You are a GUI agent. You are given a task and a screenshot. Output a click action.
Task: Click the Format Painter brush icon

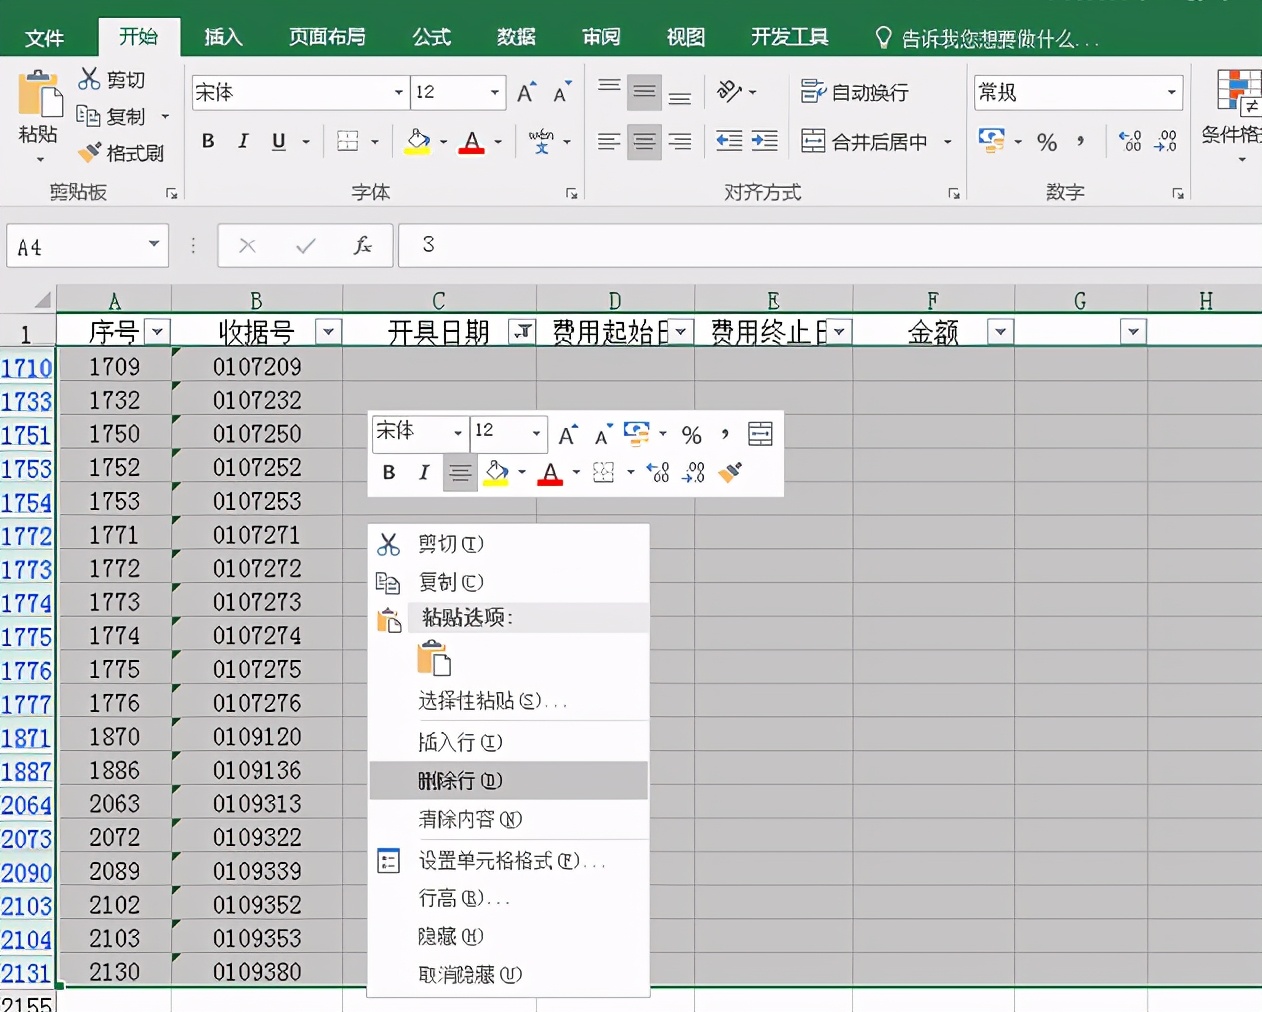tap(90, 153)
